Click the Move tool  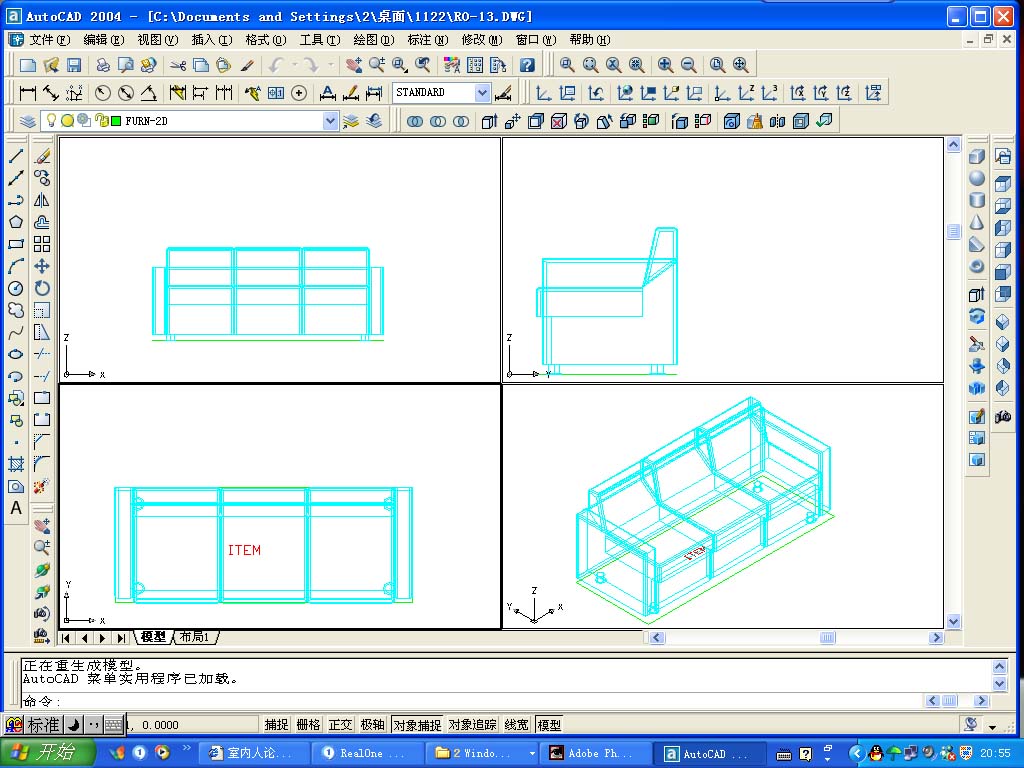(42, 266)
